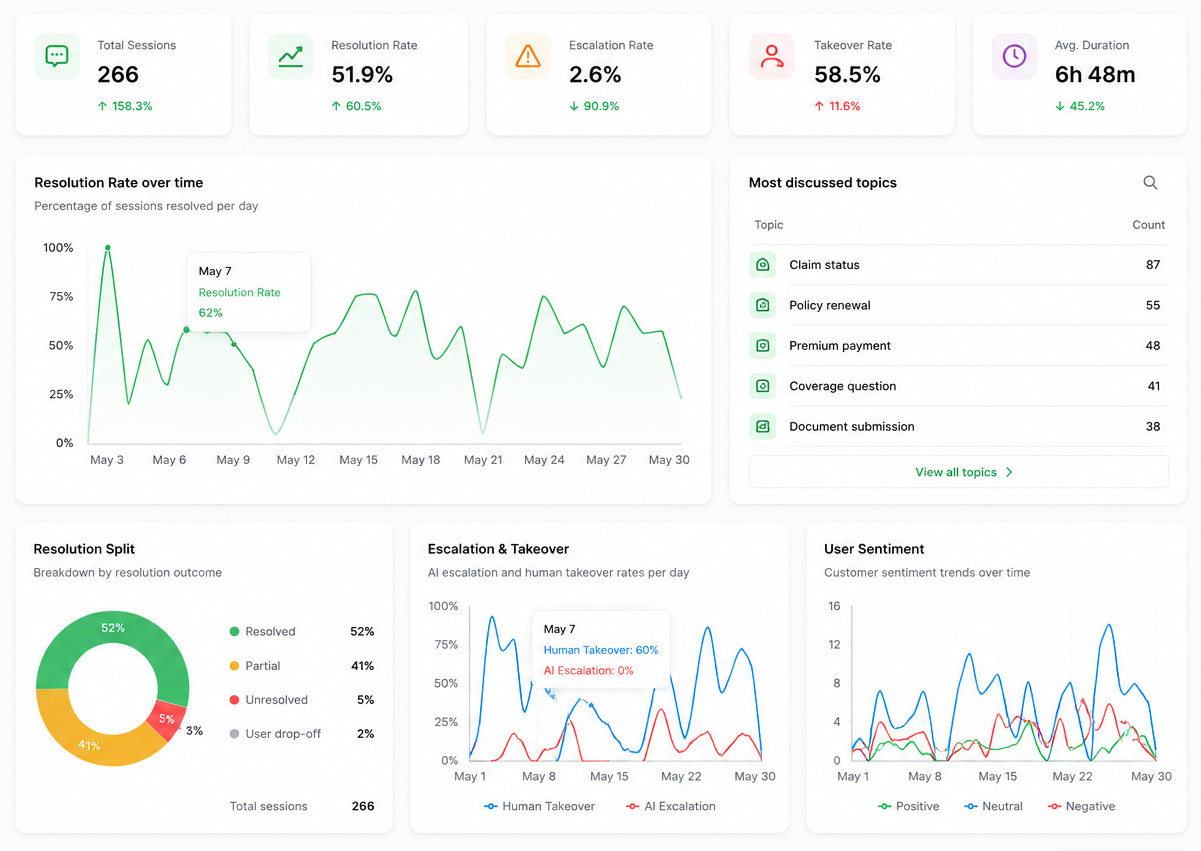Click the Resolution Split title

click(x=84, y=549)
